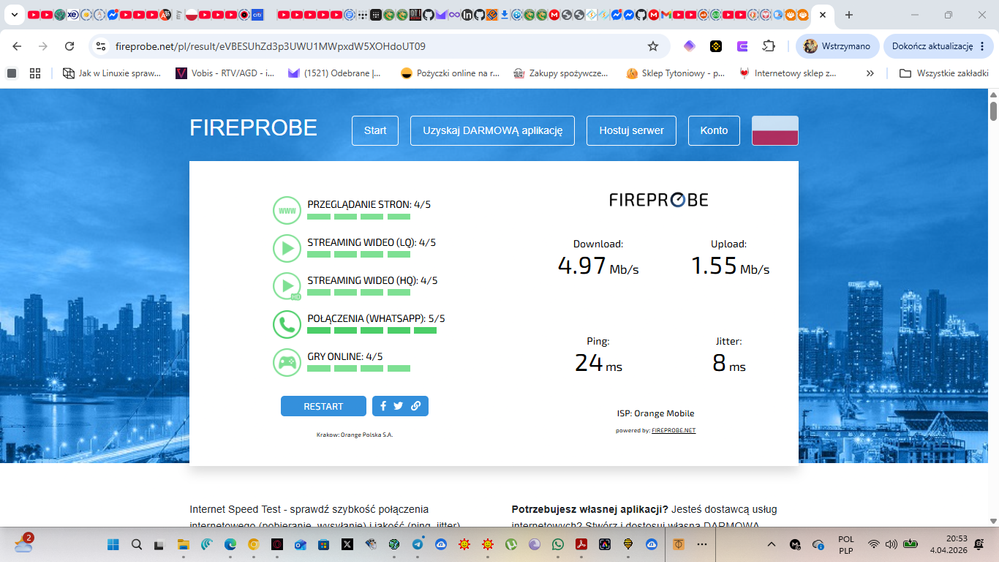Click ISP: Orange Mobile text

[x=656, y=413]
